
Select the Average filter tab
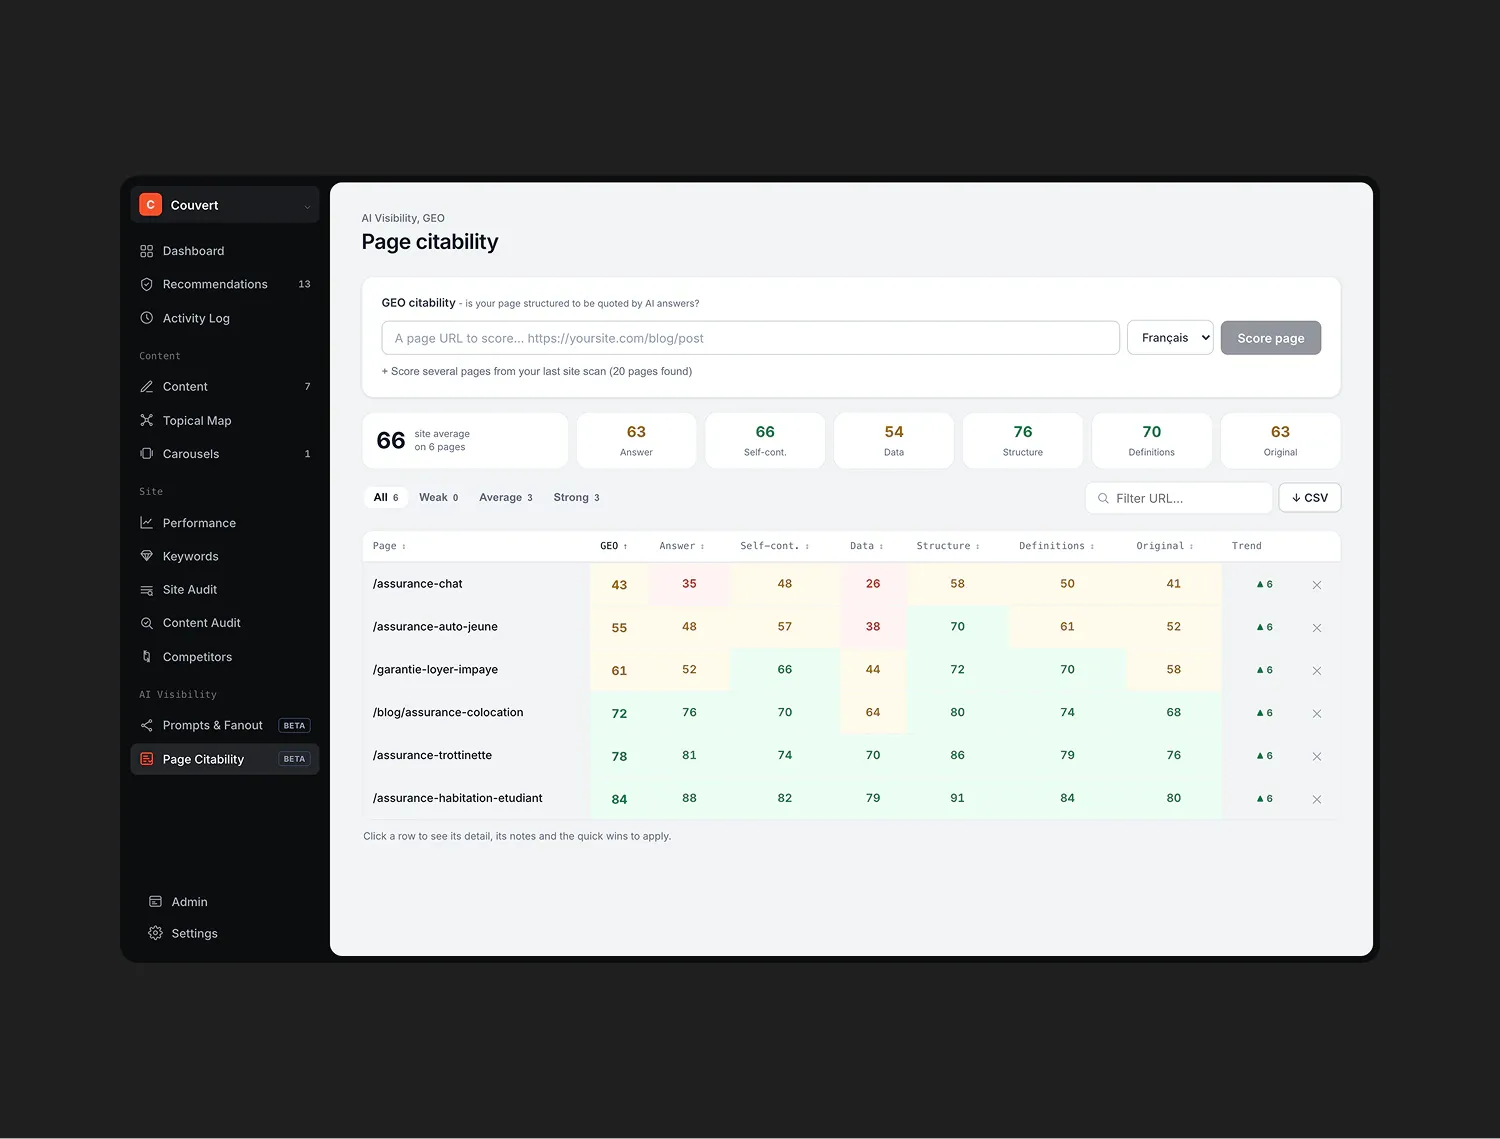506,497
